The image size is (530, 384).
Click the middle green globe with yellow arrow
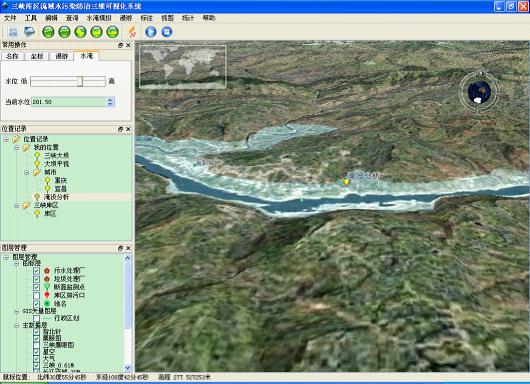point(80,32)
